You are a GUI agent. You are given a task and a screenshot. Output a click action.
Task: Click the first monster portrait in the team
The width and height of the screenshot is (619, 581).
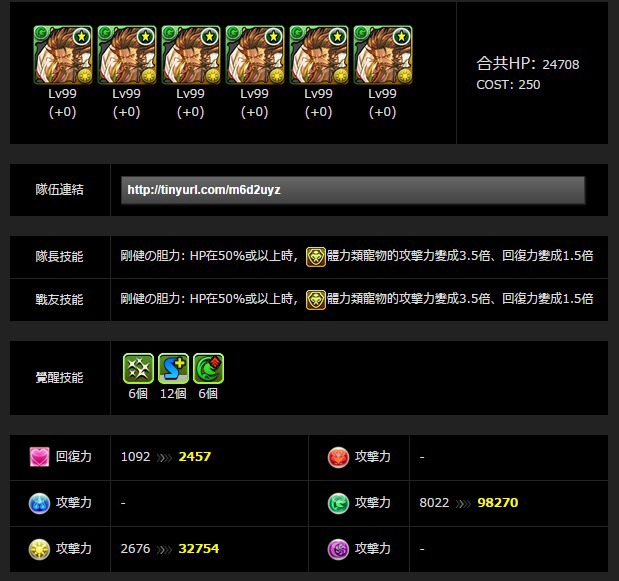tap(63, 55)
